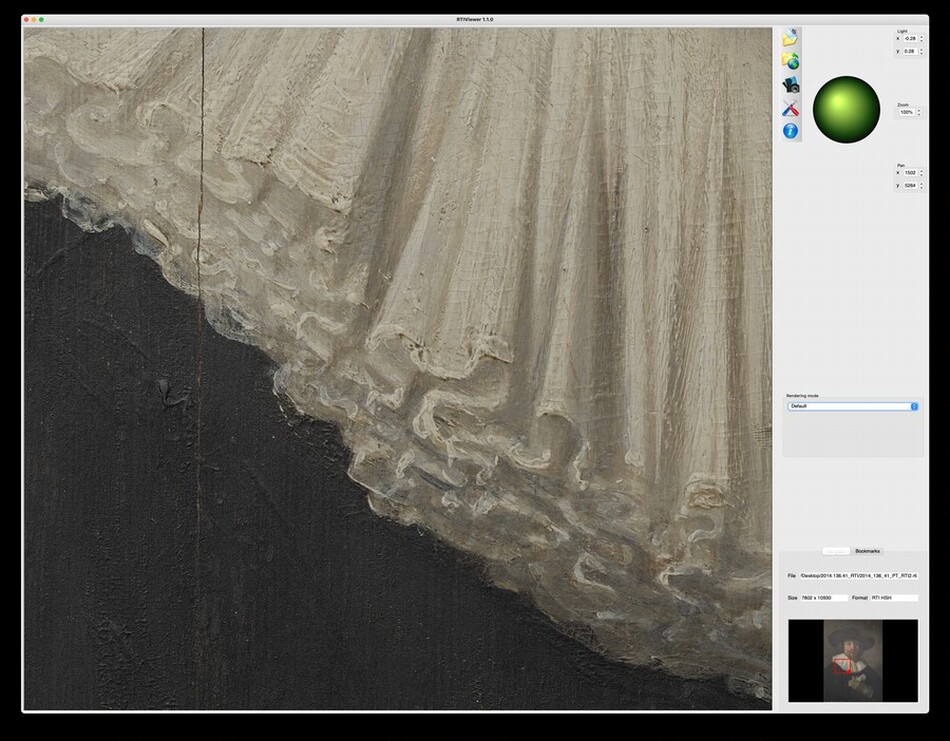Click the Pan y value field
Image resolution: width=950 pixels, height=741 pixels.
(x=910, y=185)
